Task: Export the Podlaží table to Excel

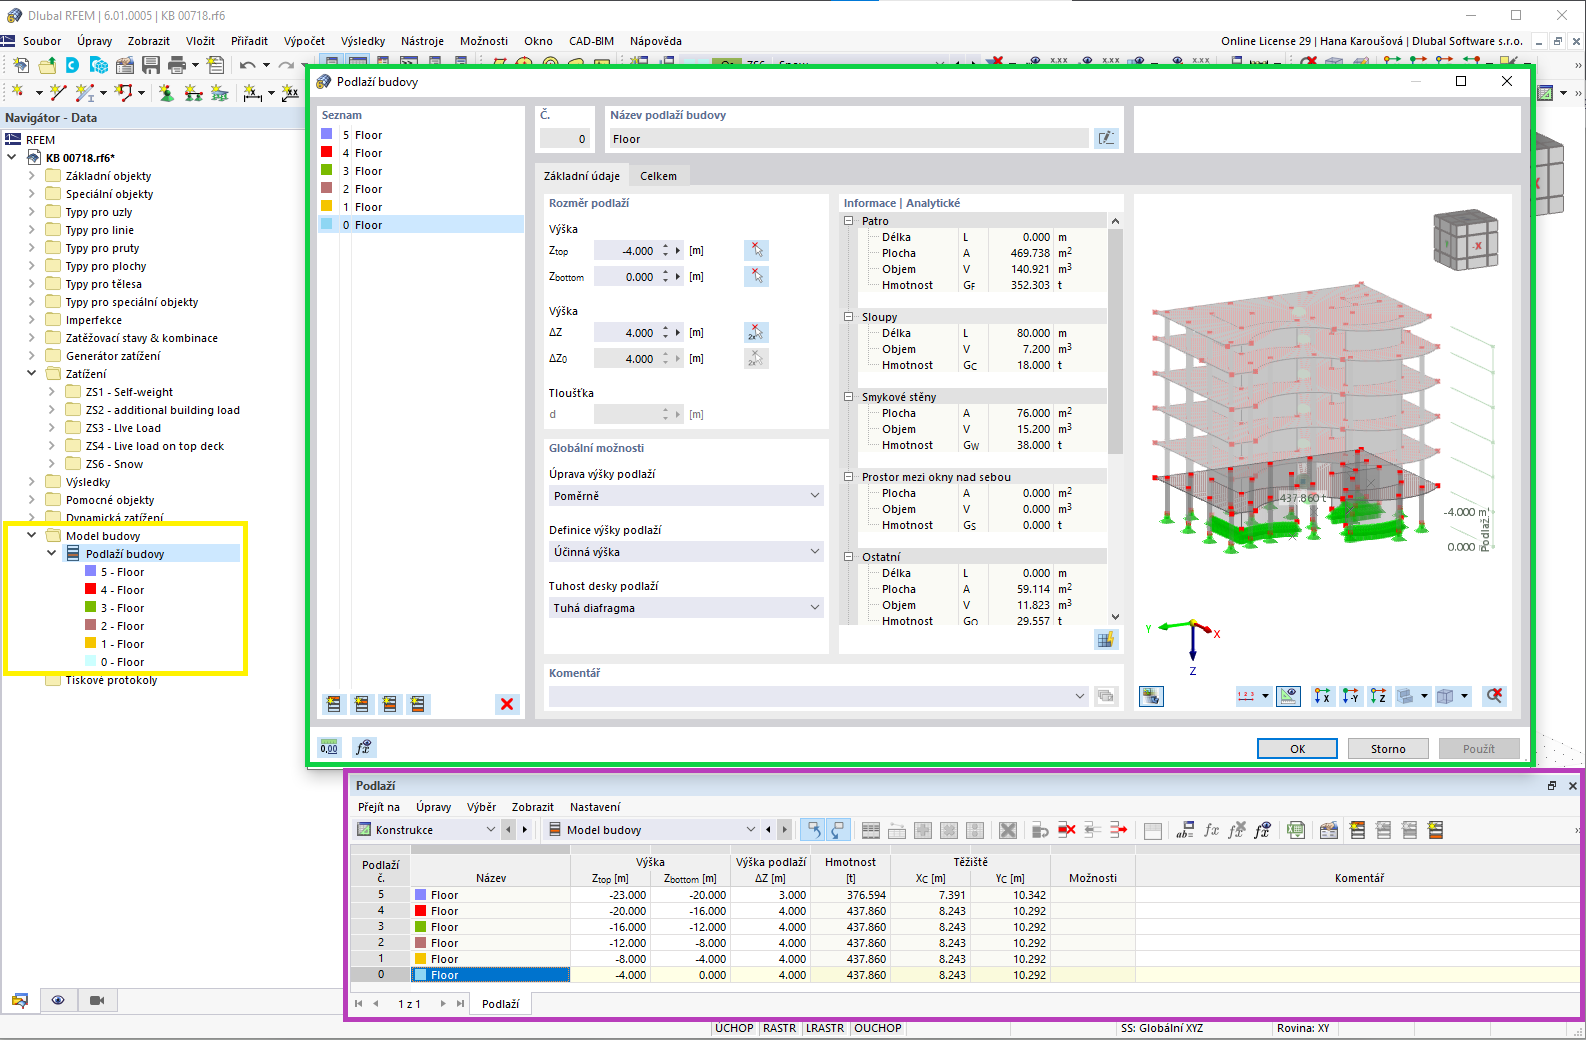Action: tap(1296, 830)
